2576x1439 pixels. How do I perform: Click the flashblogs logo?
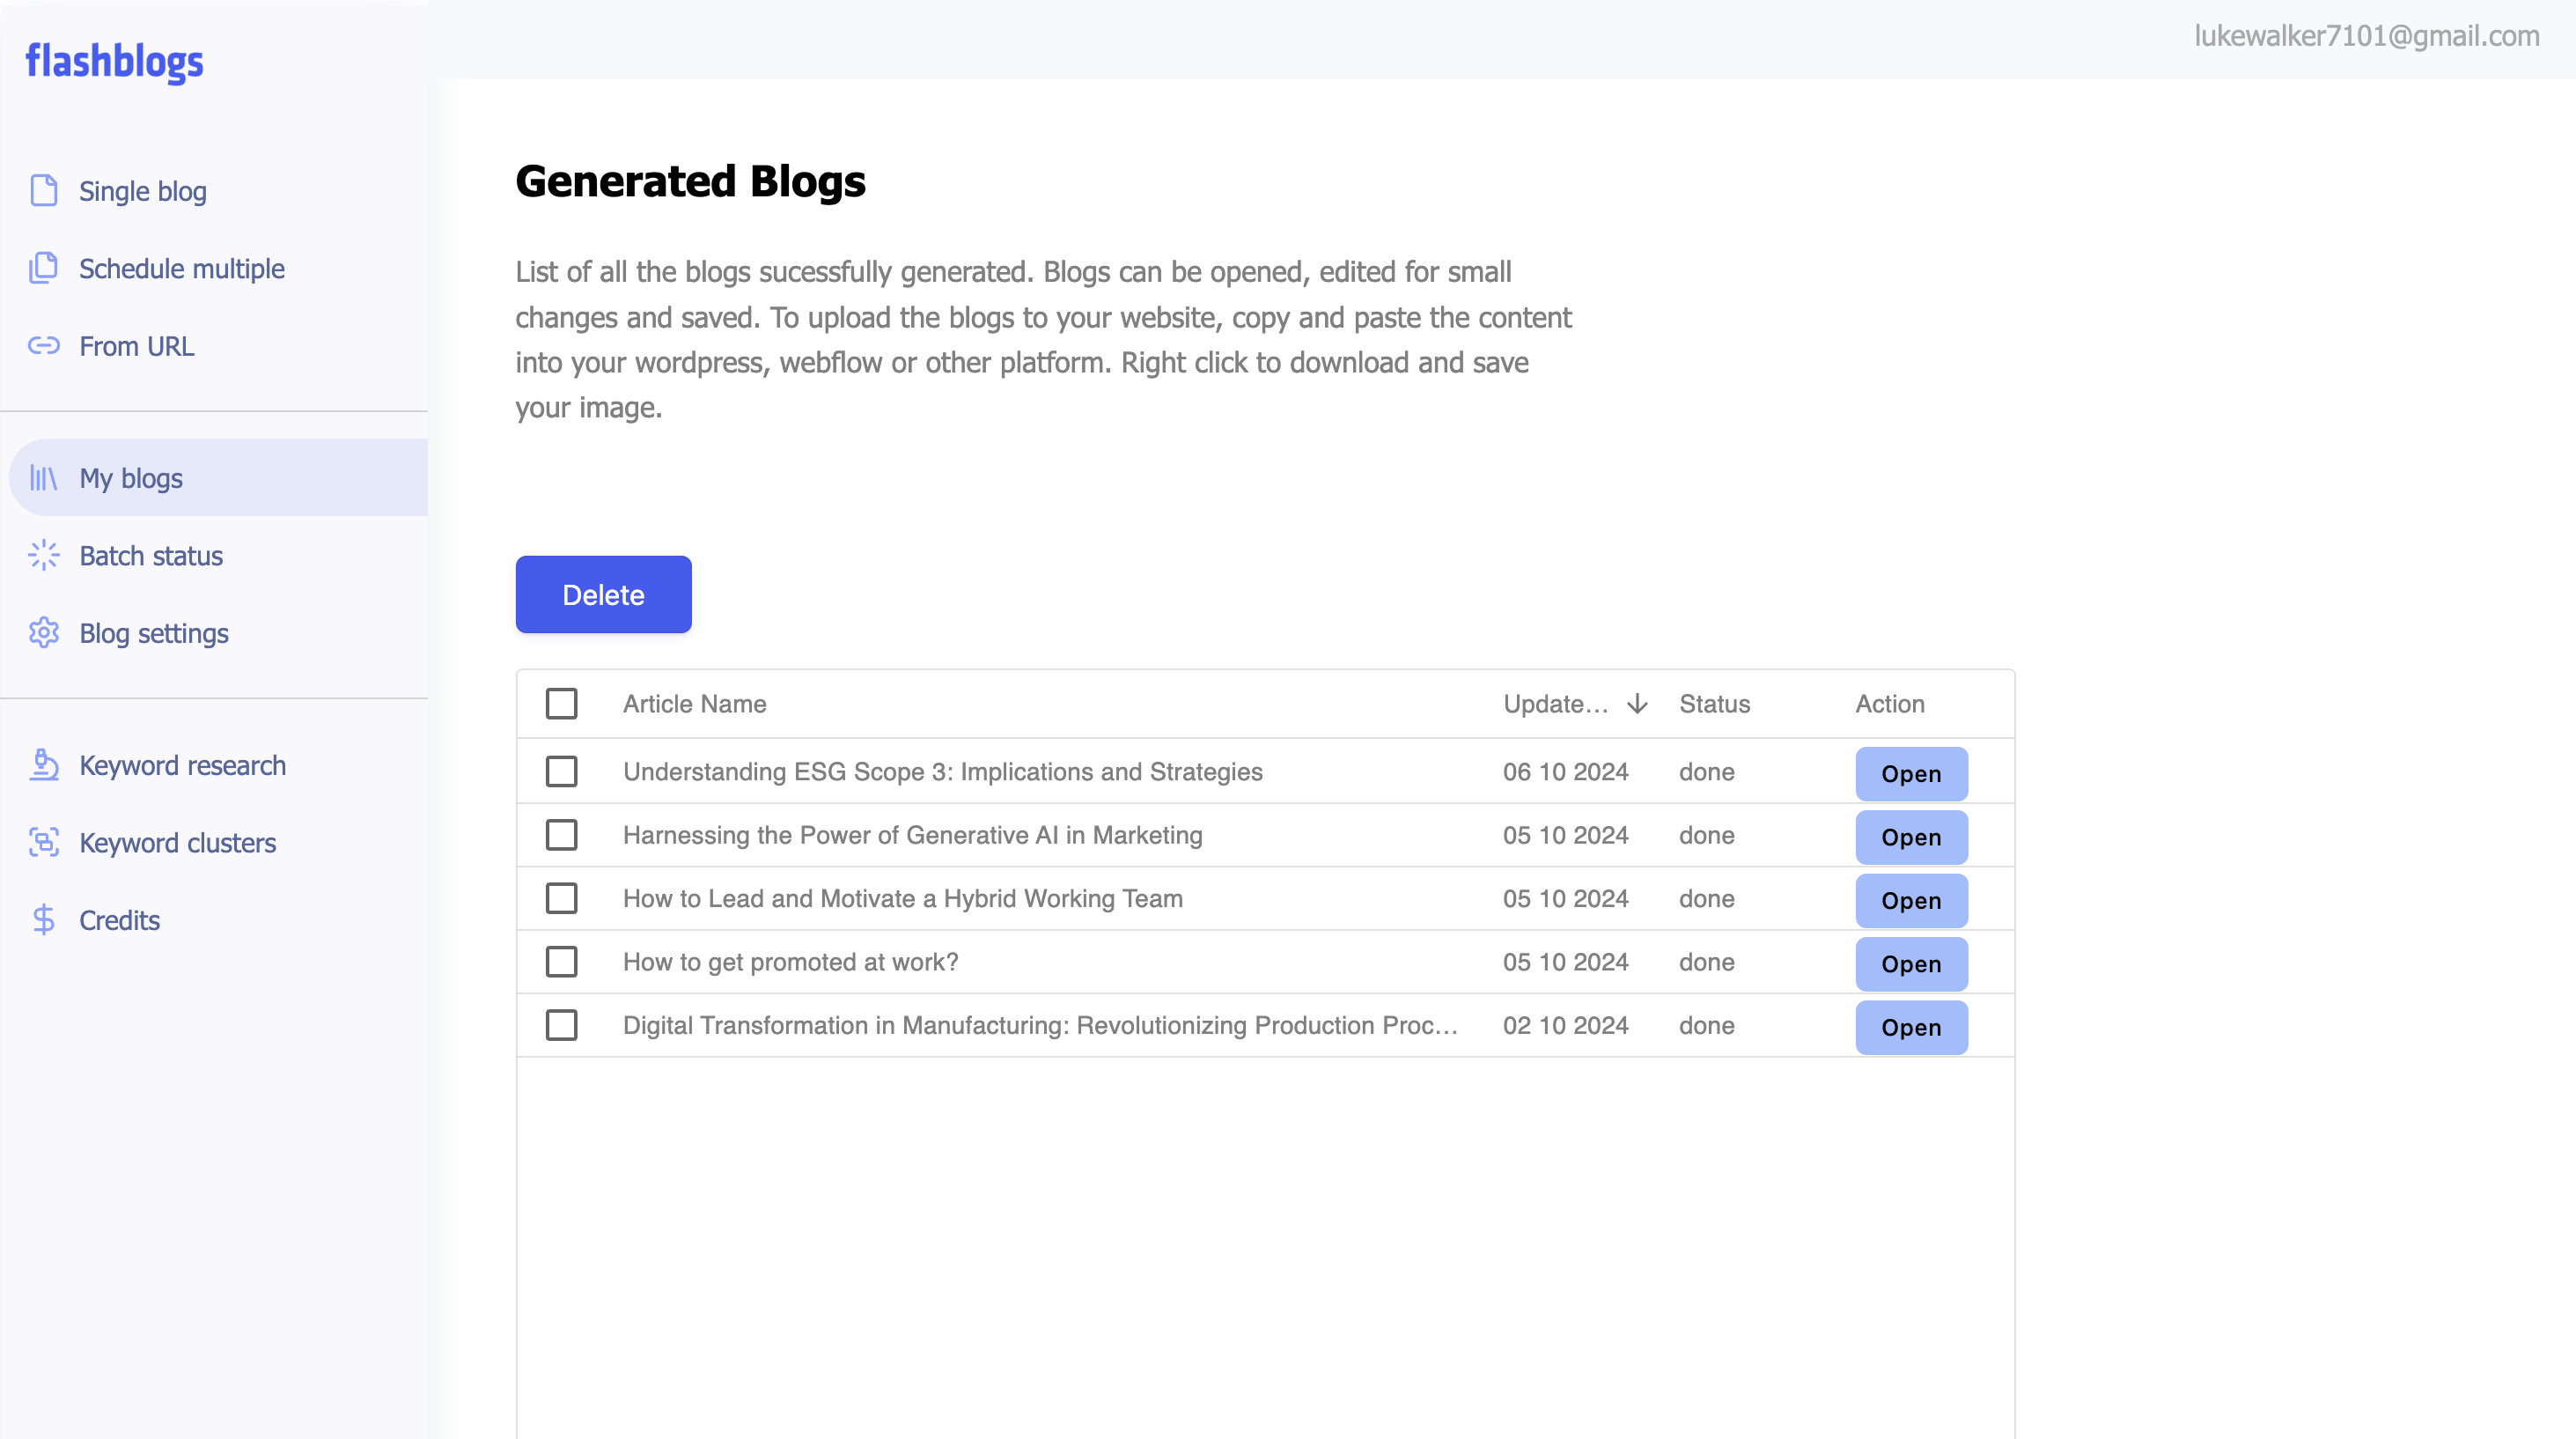114,61
